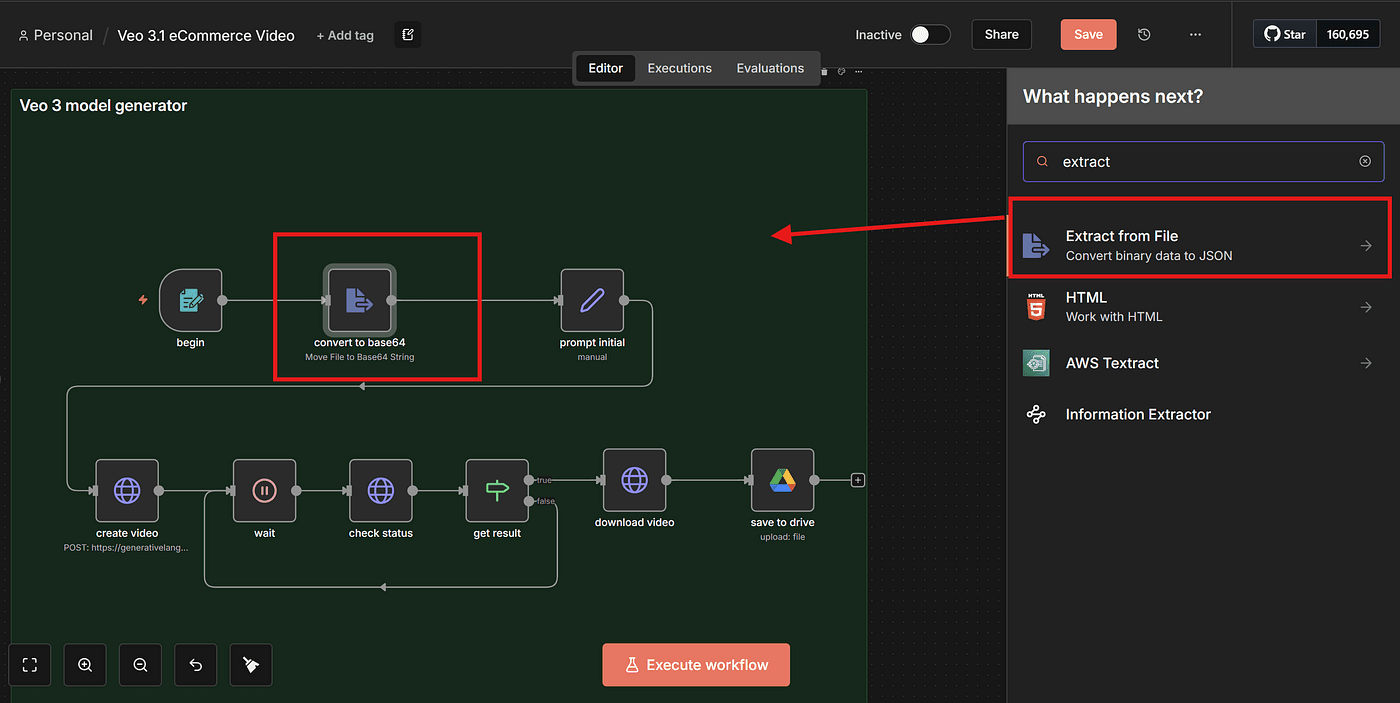Select the 'convert to base64' node
This screenshot has height=703, width=1400.
(x=359, y=300)
